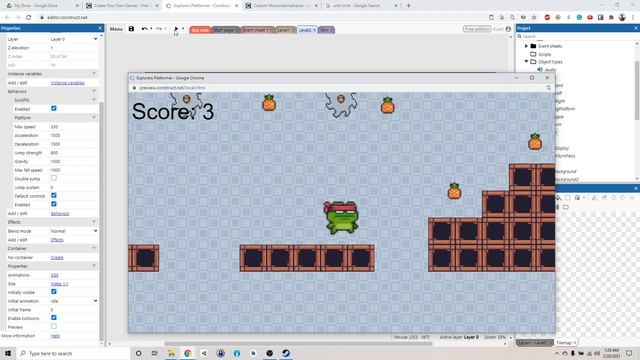Image resolution: width=640 pixels, height=360 pixels.
Task: Collapse the Behaviors section
Action: (x=94, y=91)
